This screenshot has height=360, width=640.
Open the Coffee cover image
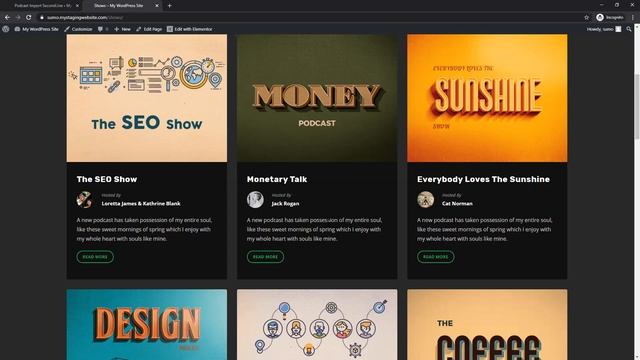point(487,325)
